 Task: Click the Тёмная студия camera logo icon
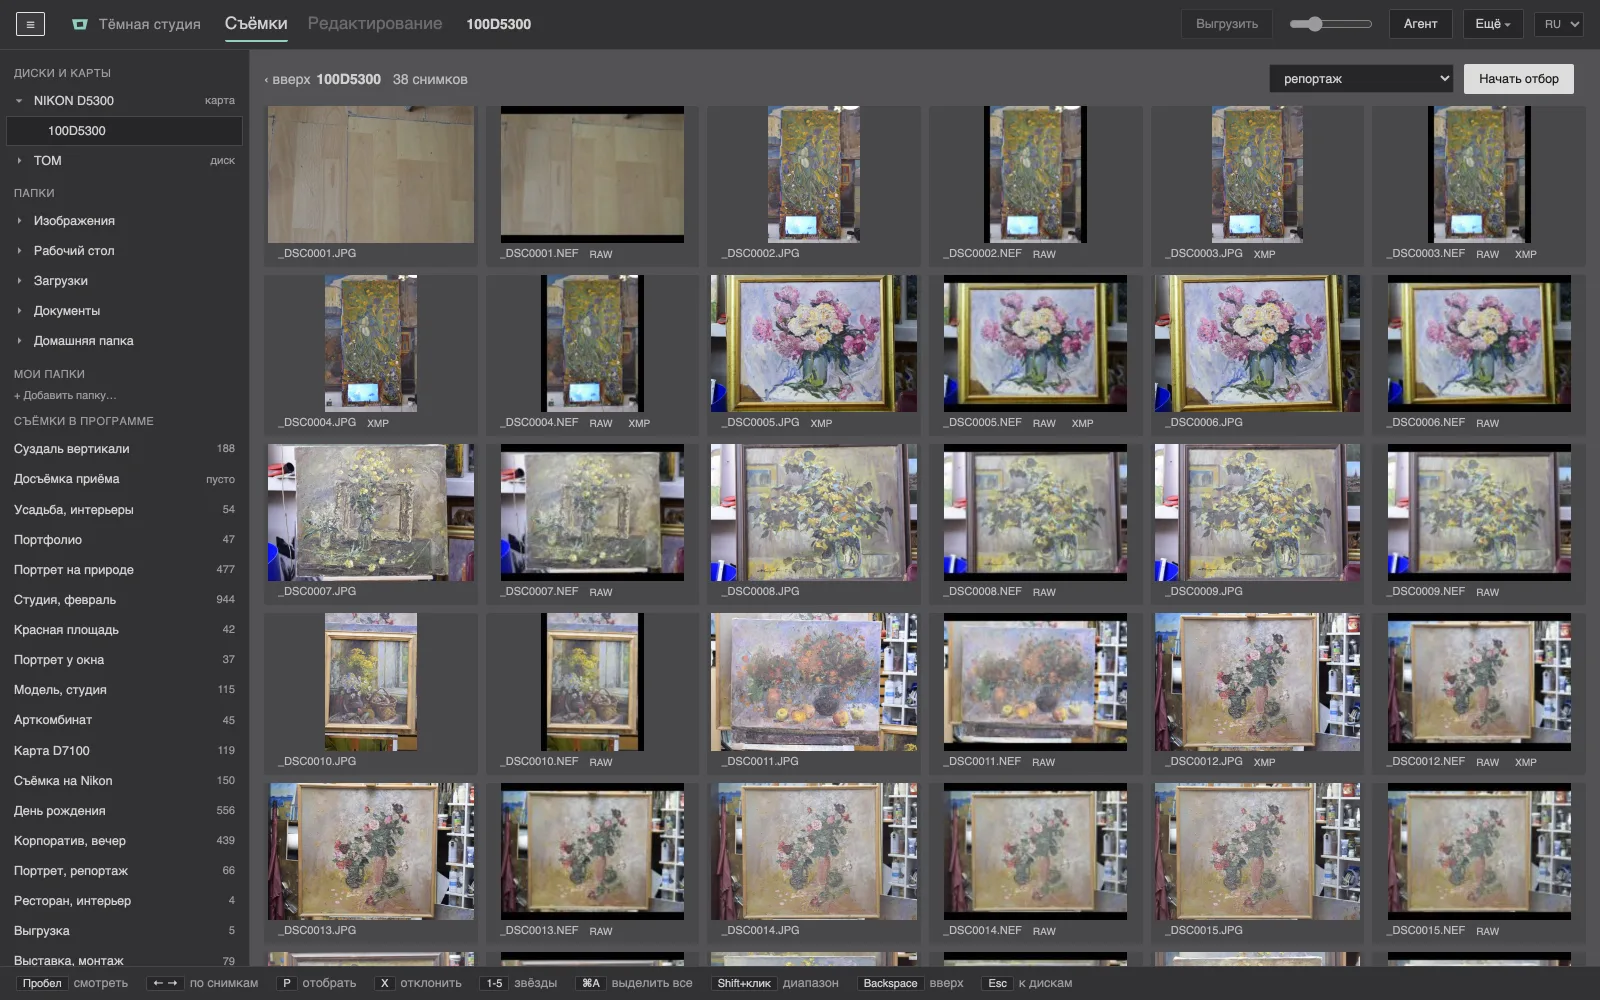point(80,24)
